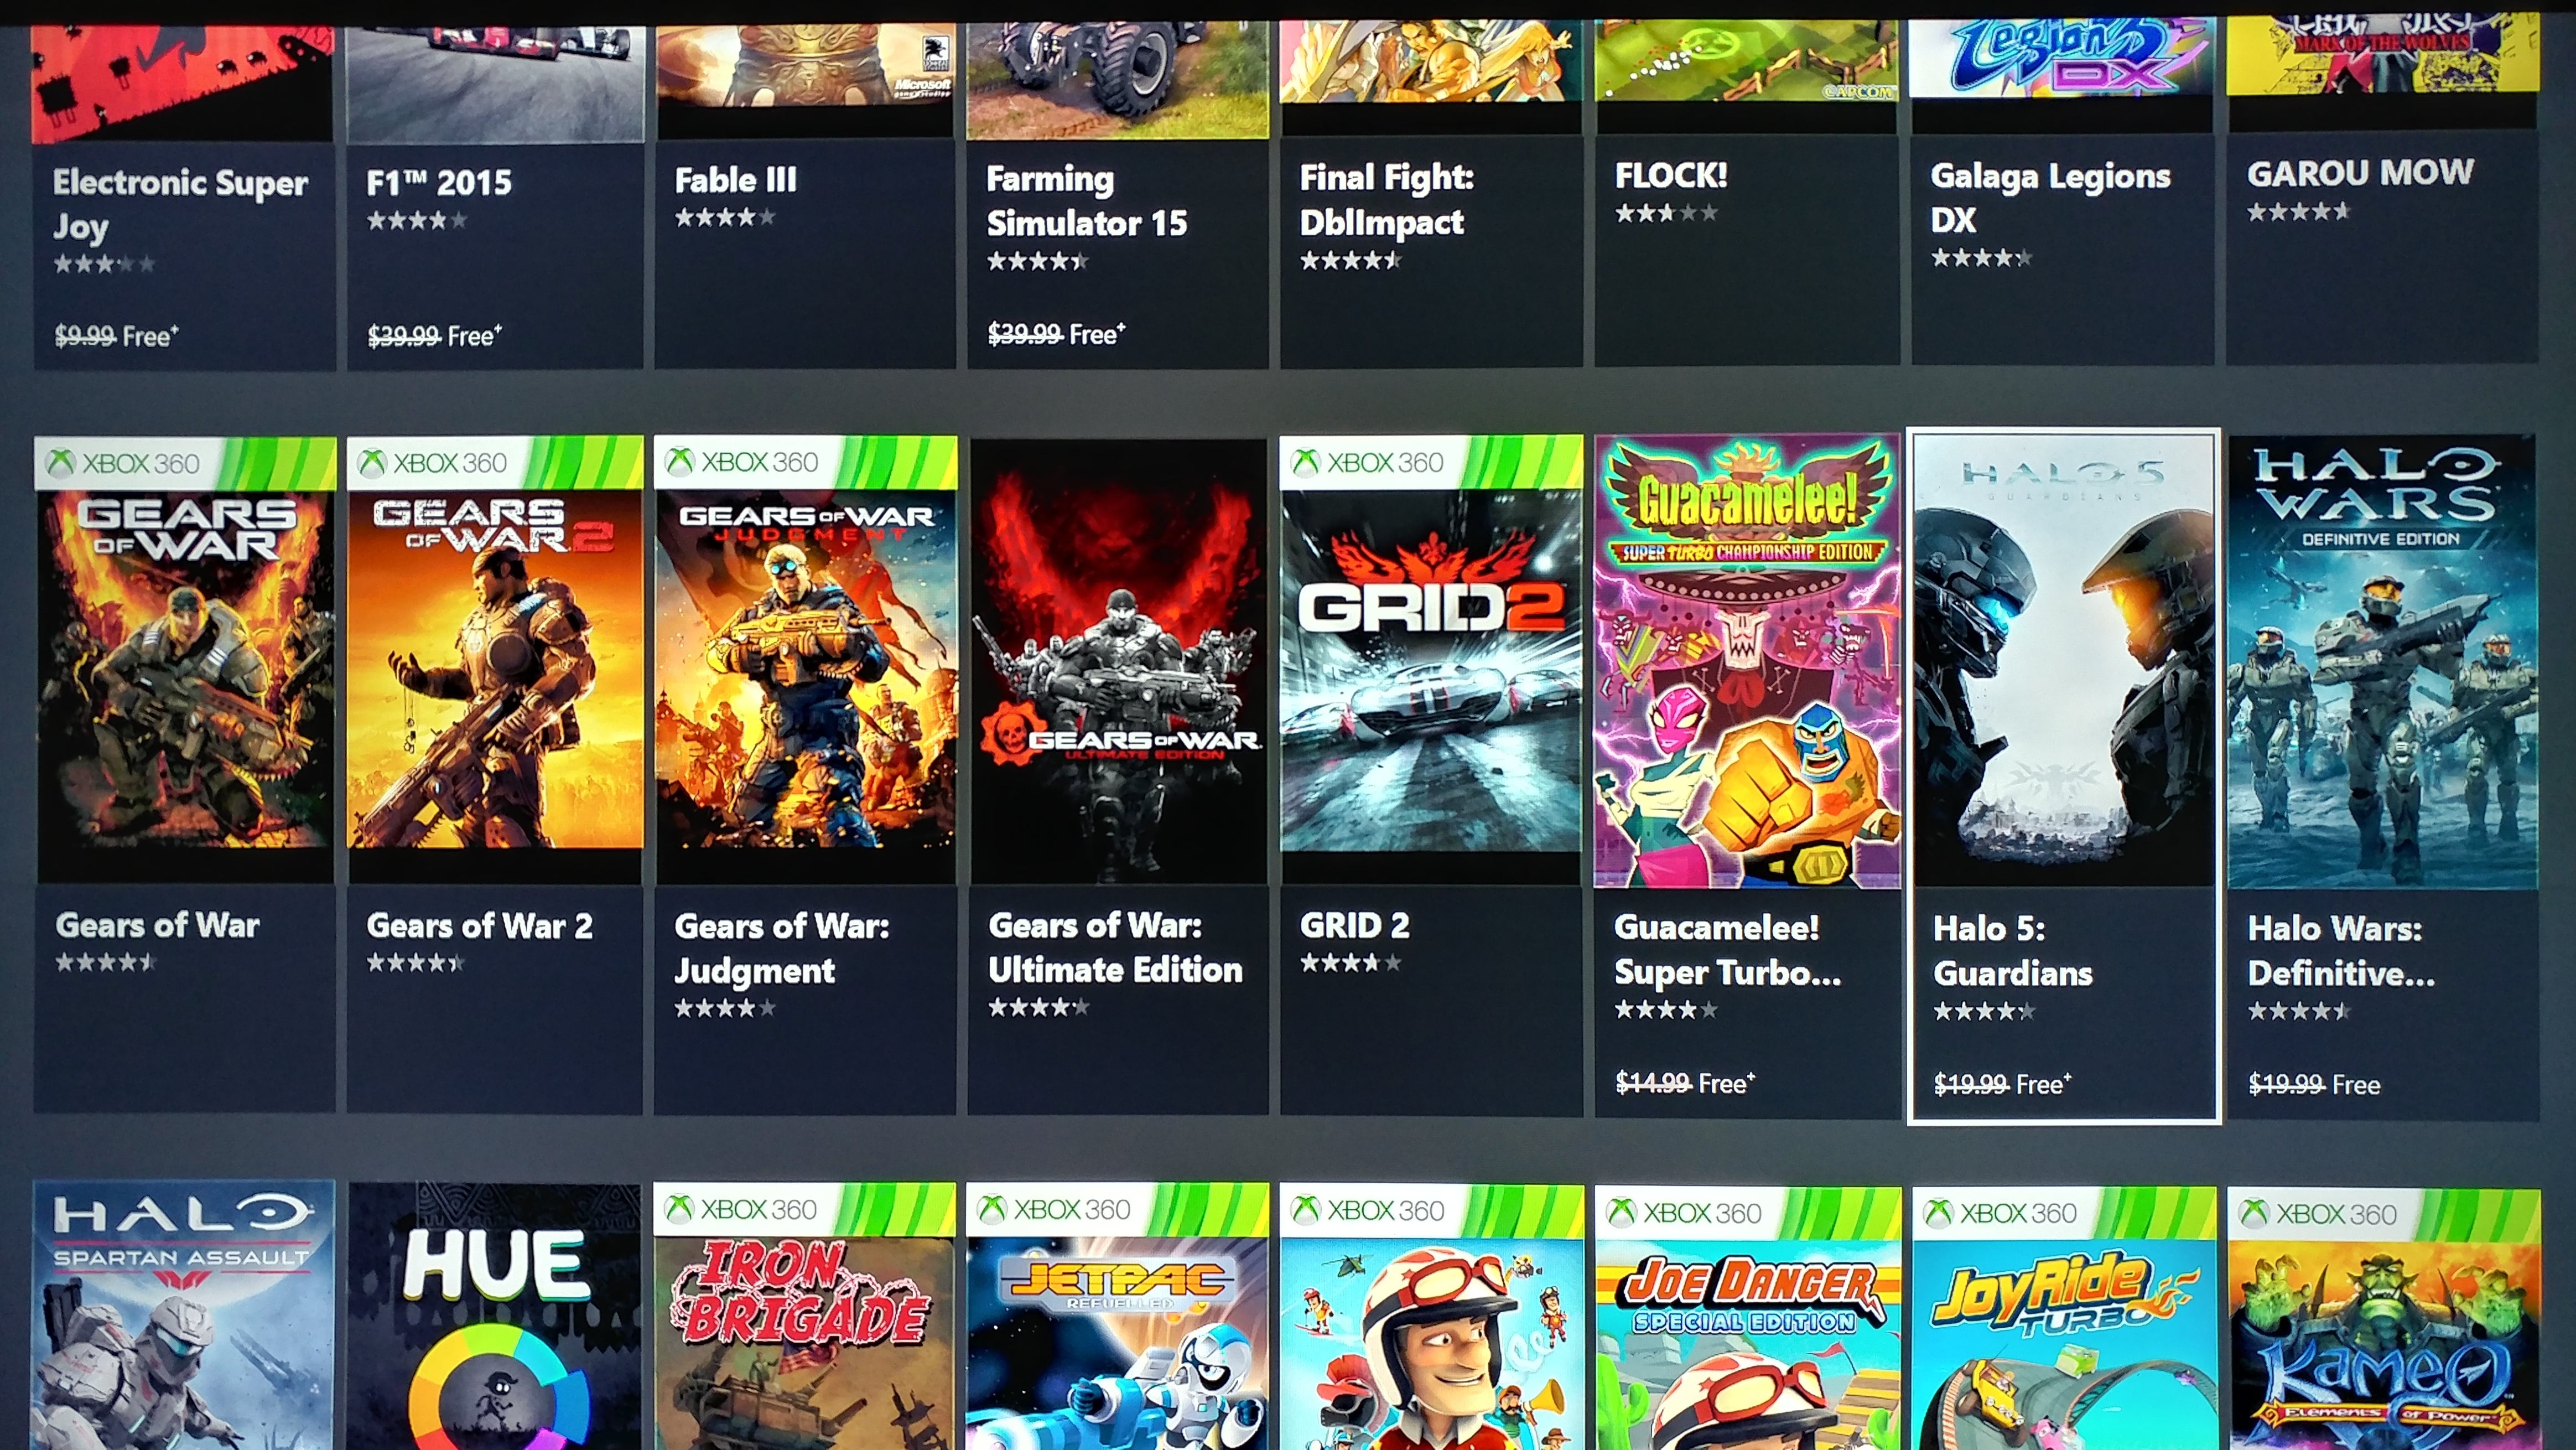Click star rating under Gears of War 2
The width and height of the screenshot is (2576, 1450).
(x=415, y=963)
